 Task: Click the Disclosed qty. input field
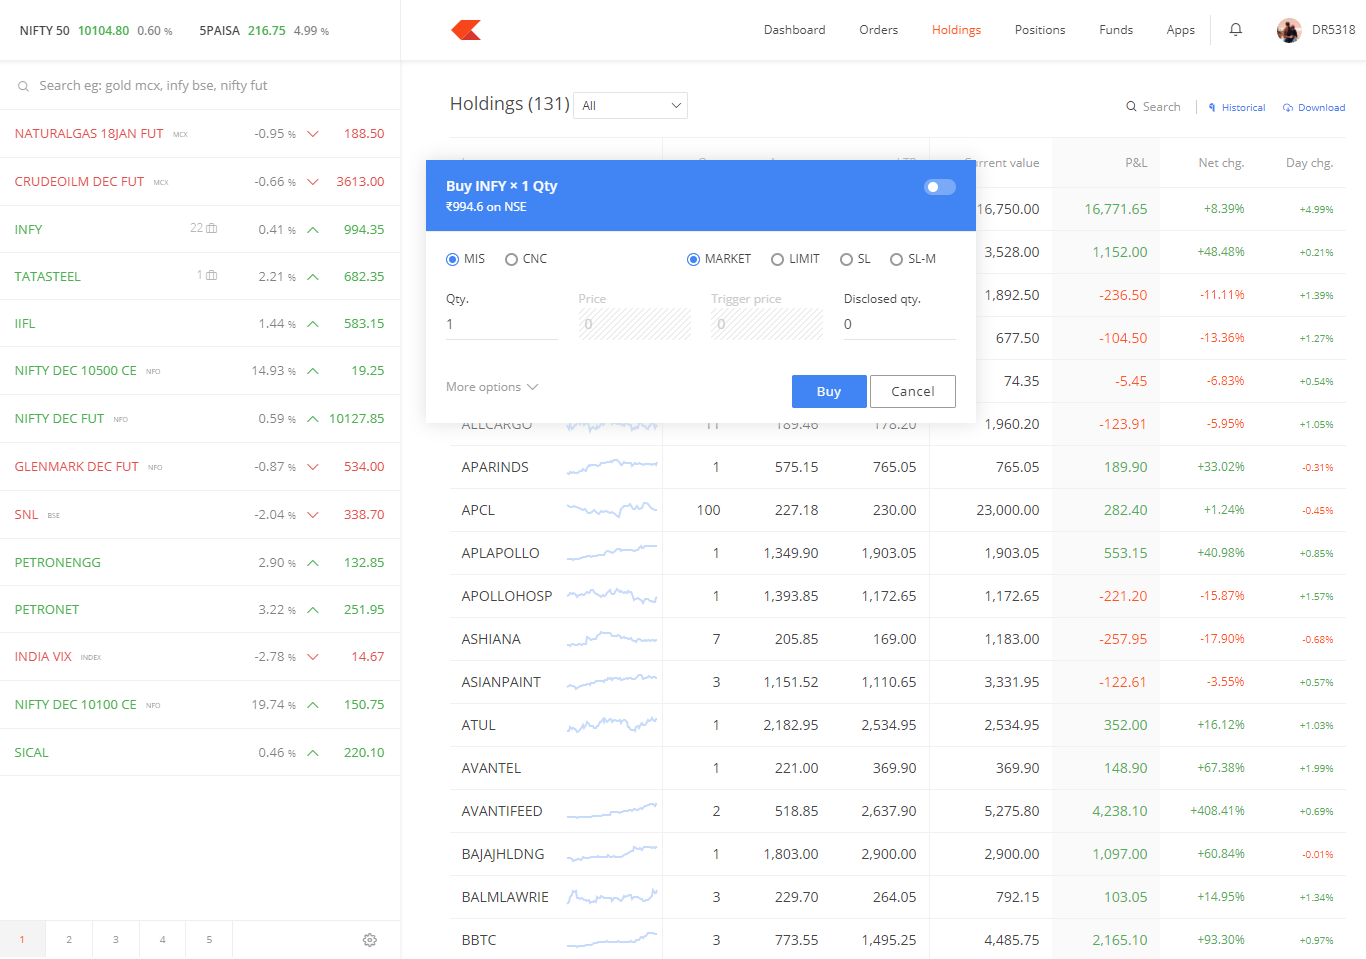pyautogui.click(x=900, y=324)
